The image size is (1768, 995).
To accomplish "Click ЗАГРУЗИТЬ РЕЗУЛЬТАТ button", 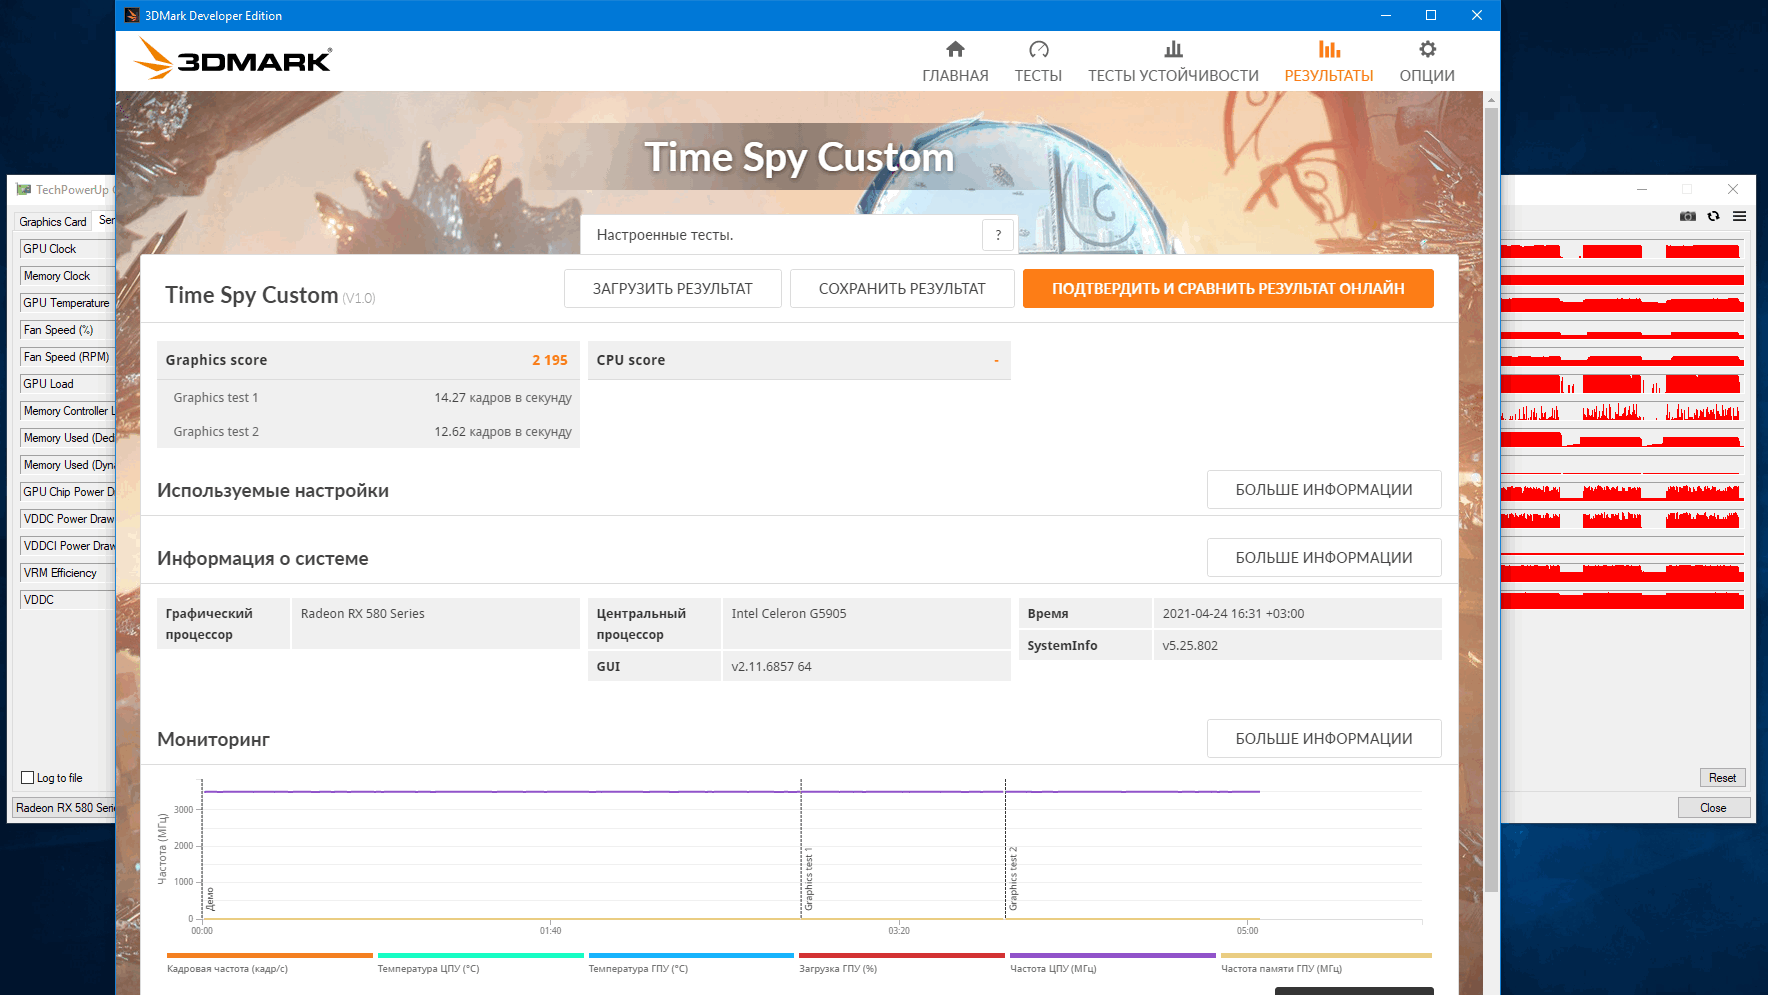I will point(672,288).
